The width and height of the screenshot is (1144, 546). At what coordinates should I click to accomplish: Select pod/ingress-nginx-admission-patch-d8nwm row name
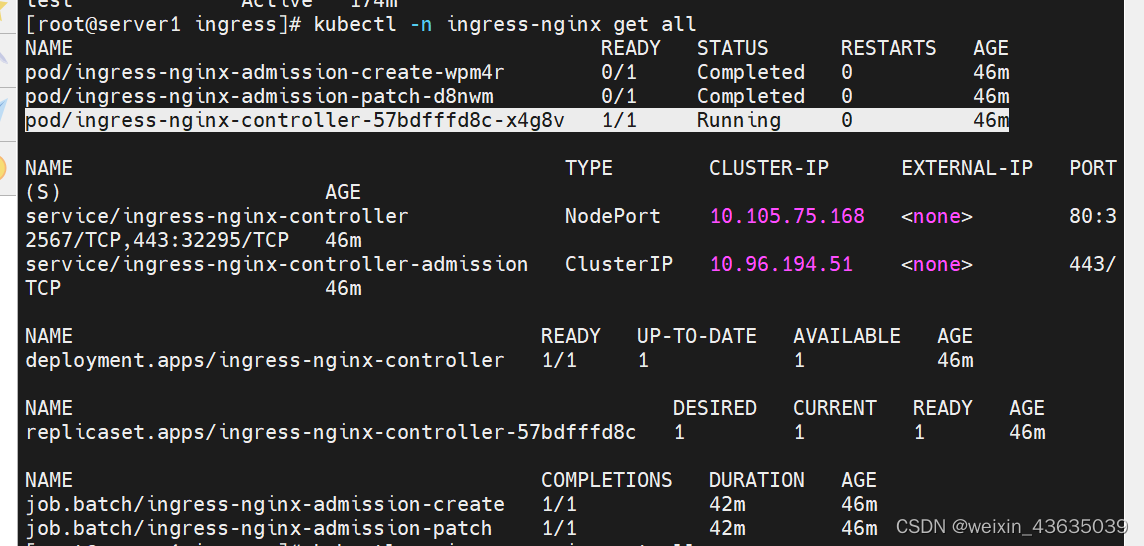pyautogui.click(x=259, y=96)
